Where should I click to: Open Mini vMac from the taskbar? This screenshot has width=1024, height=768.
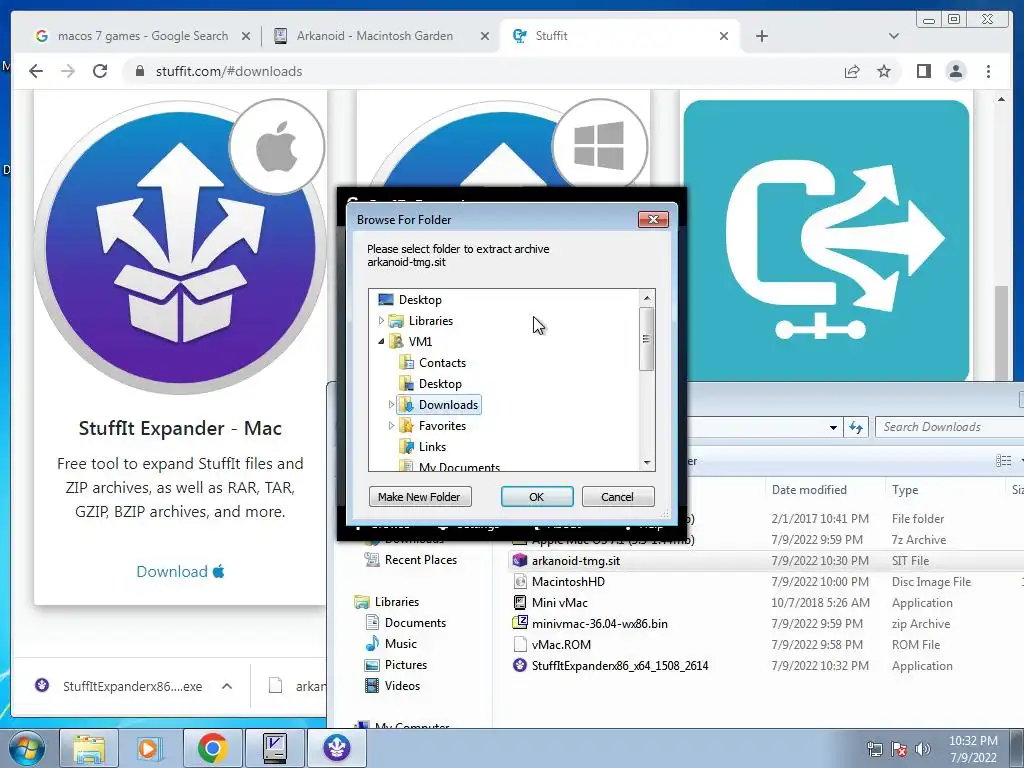pos(275,748)
